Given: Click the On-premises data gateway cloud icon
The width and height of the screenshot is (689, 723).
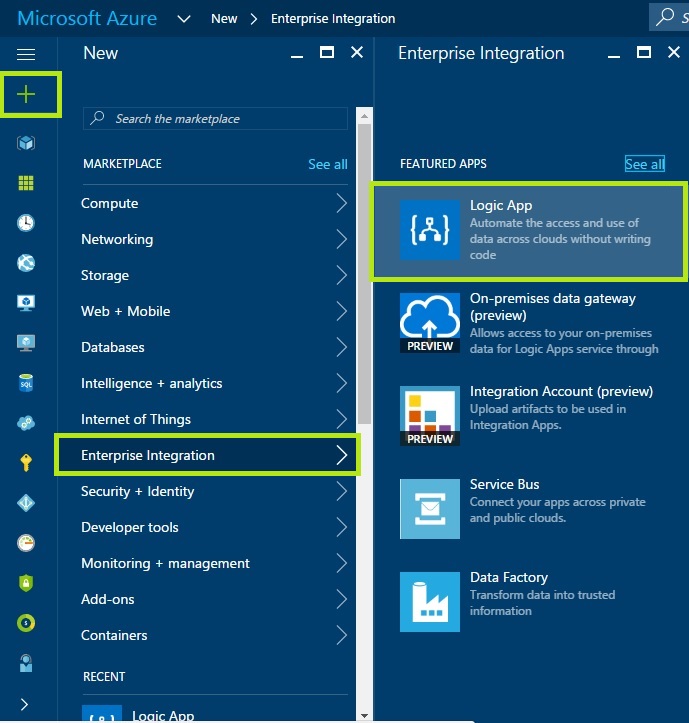Looking at the screenshot, I should click(x=430, y=323).
